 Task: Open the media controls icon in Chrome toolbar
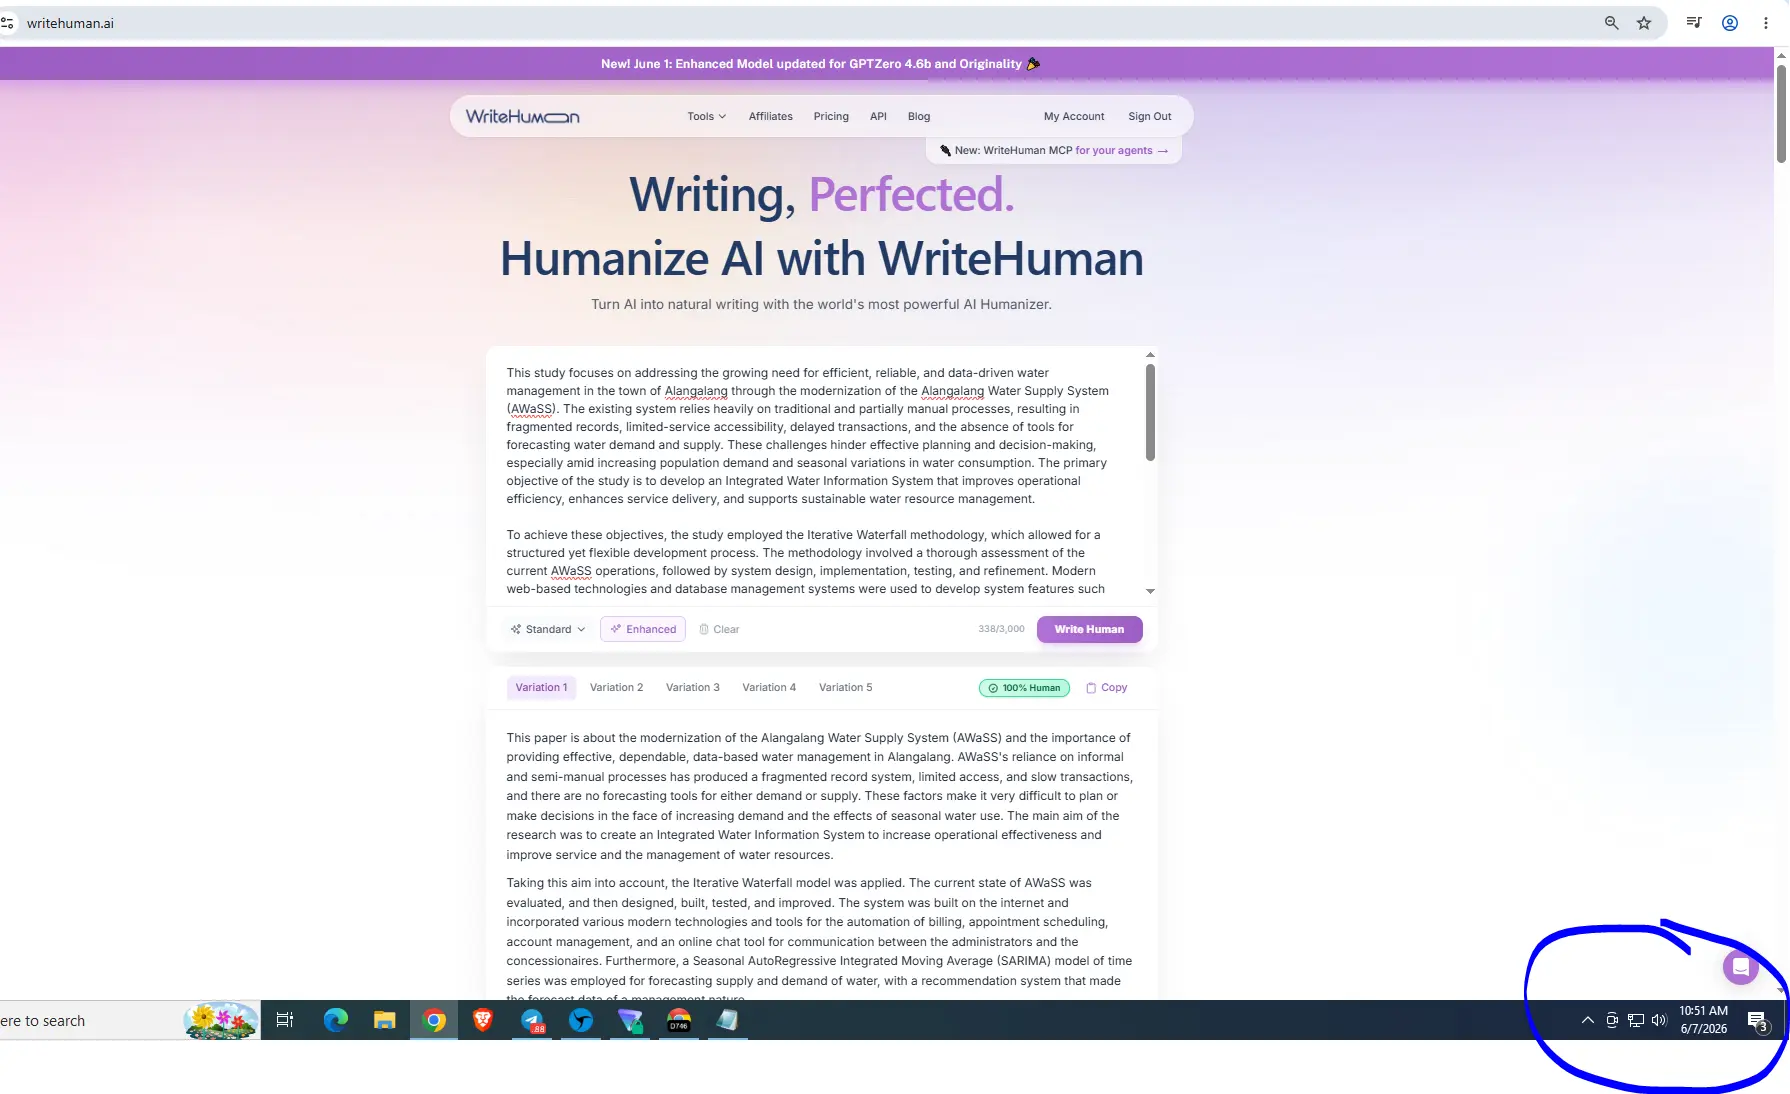1694,23
